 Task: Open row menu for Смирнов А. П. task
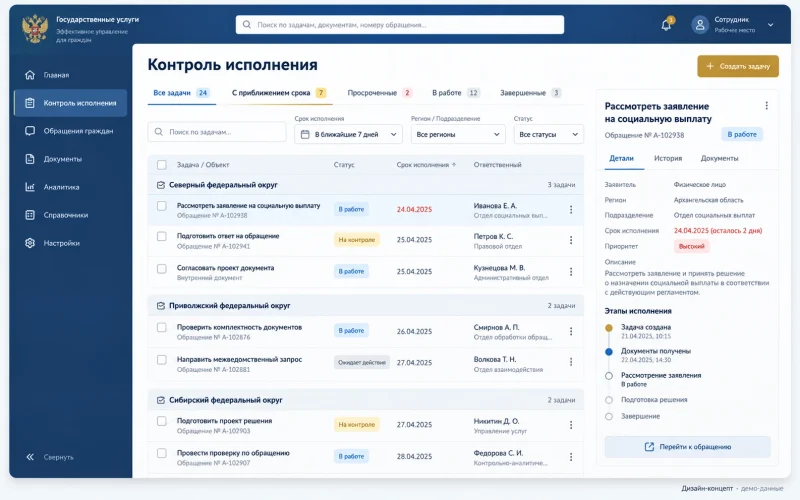[571, 332]
